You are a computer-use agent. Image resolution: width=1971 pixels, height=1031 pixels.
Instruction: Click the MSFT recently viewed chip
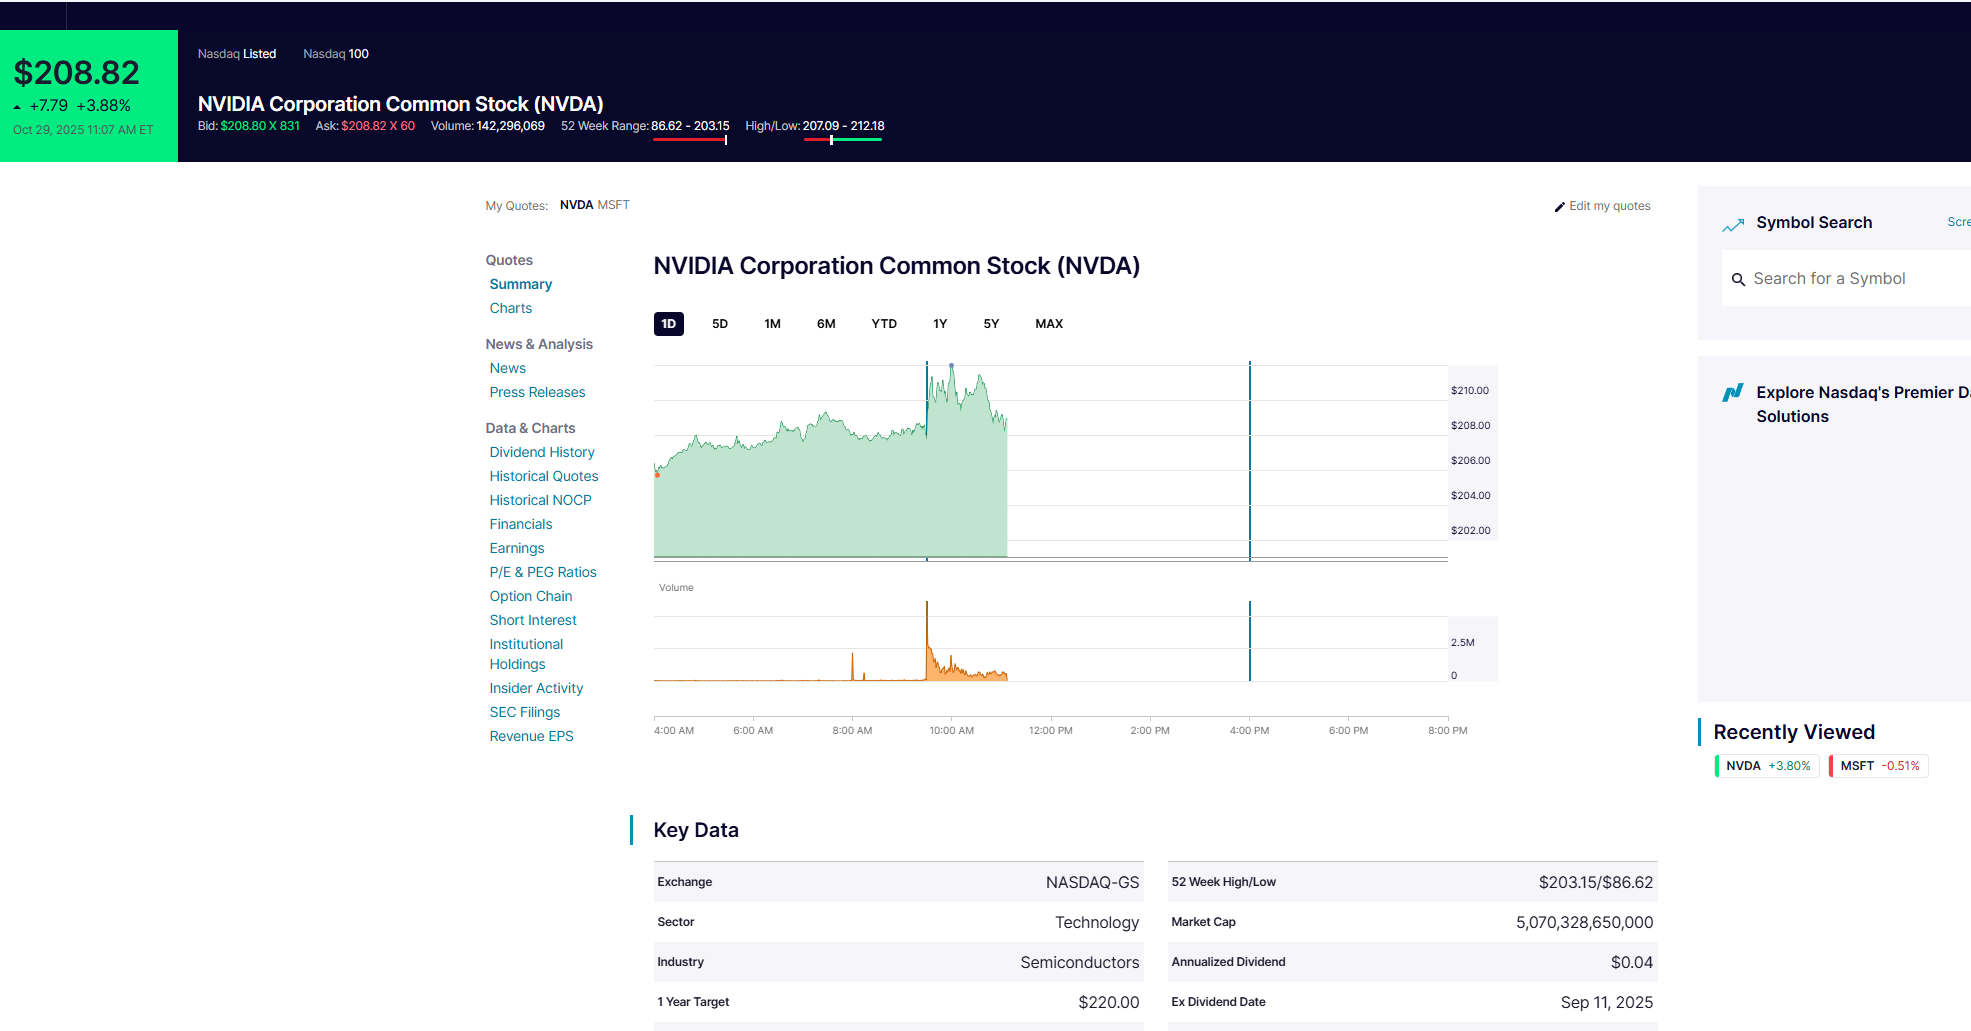point(1879,766)
